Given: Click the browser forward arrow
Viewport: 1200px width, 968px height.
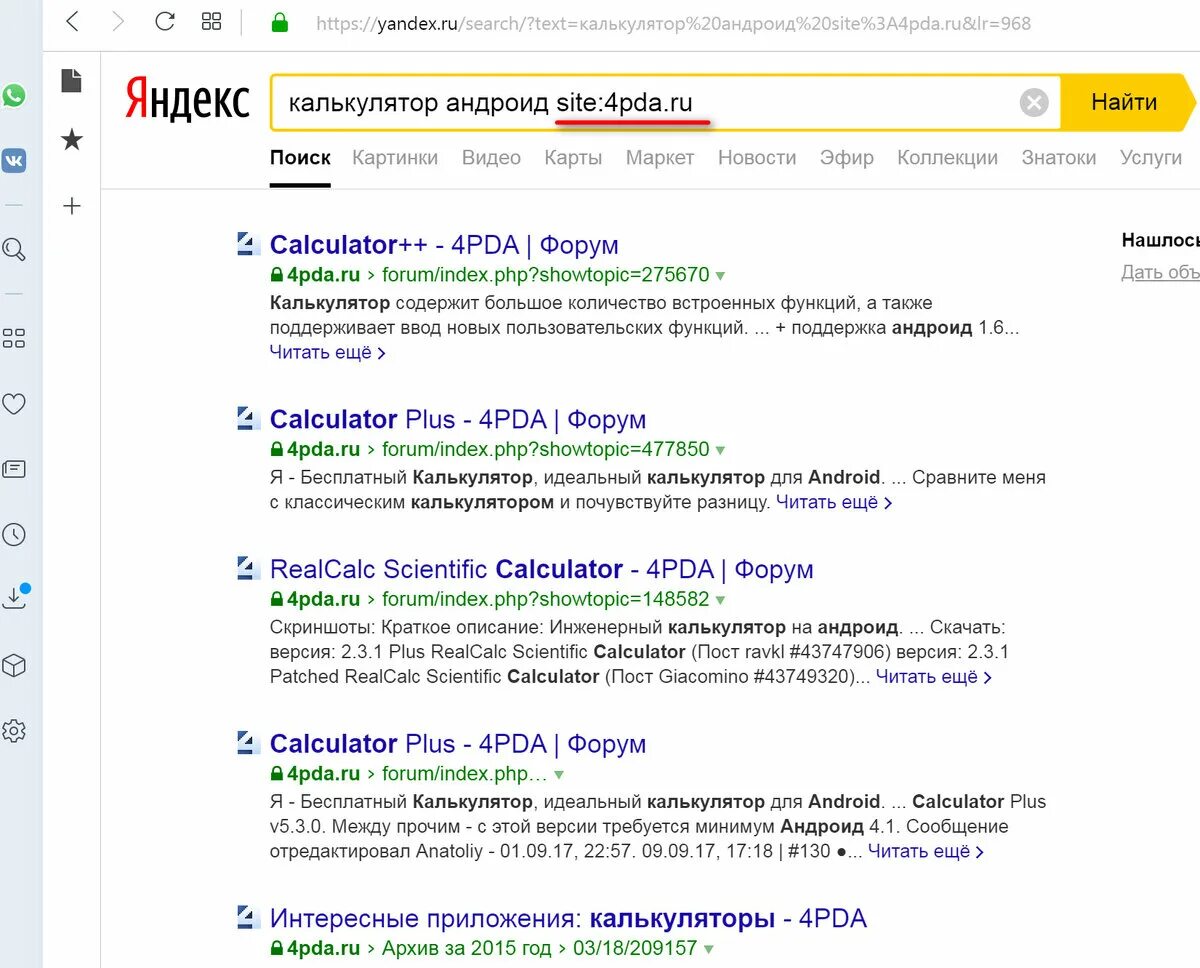Looking at the screenshot, I should click(118, 22).
